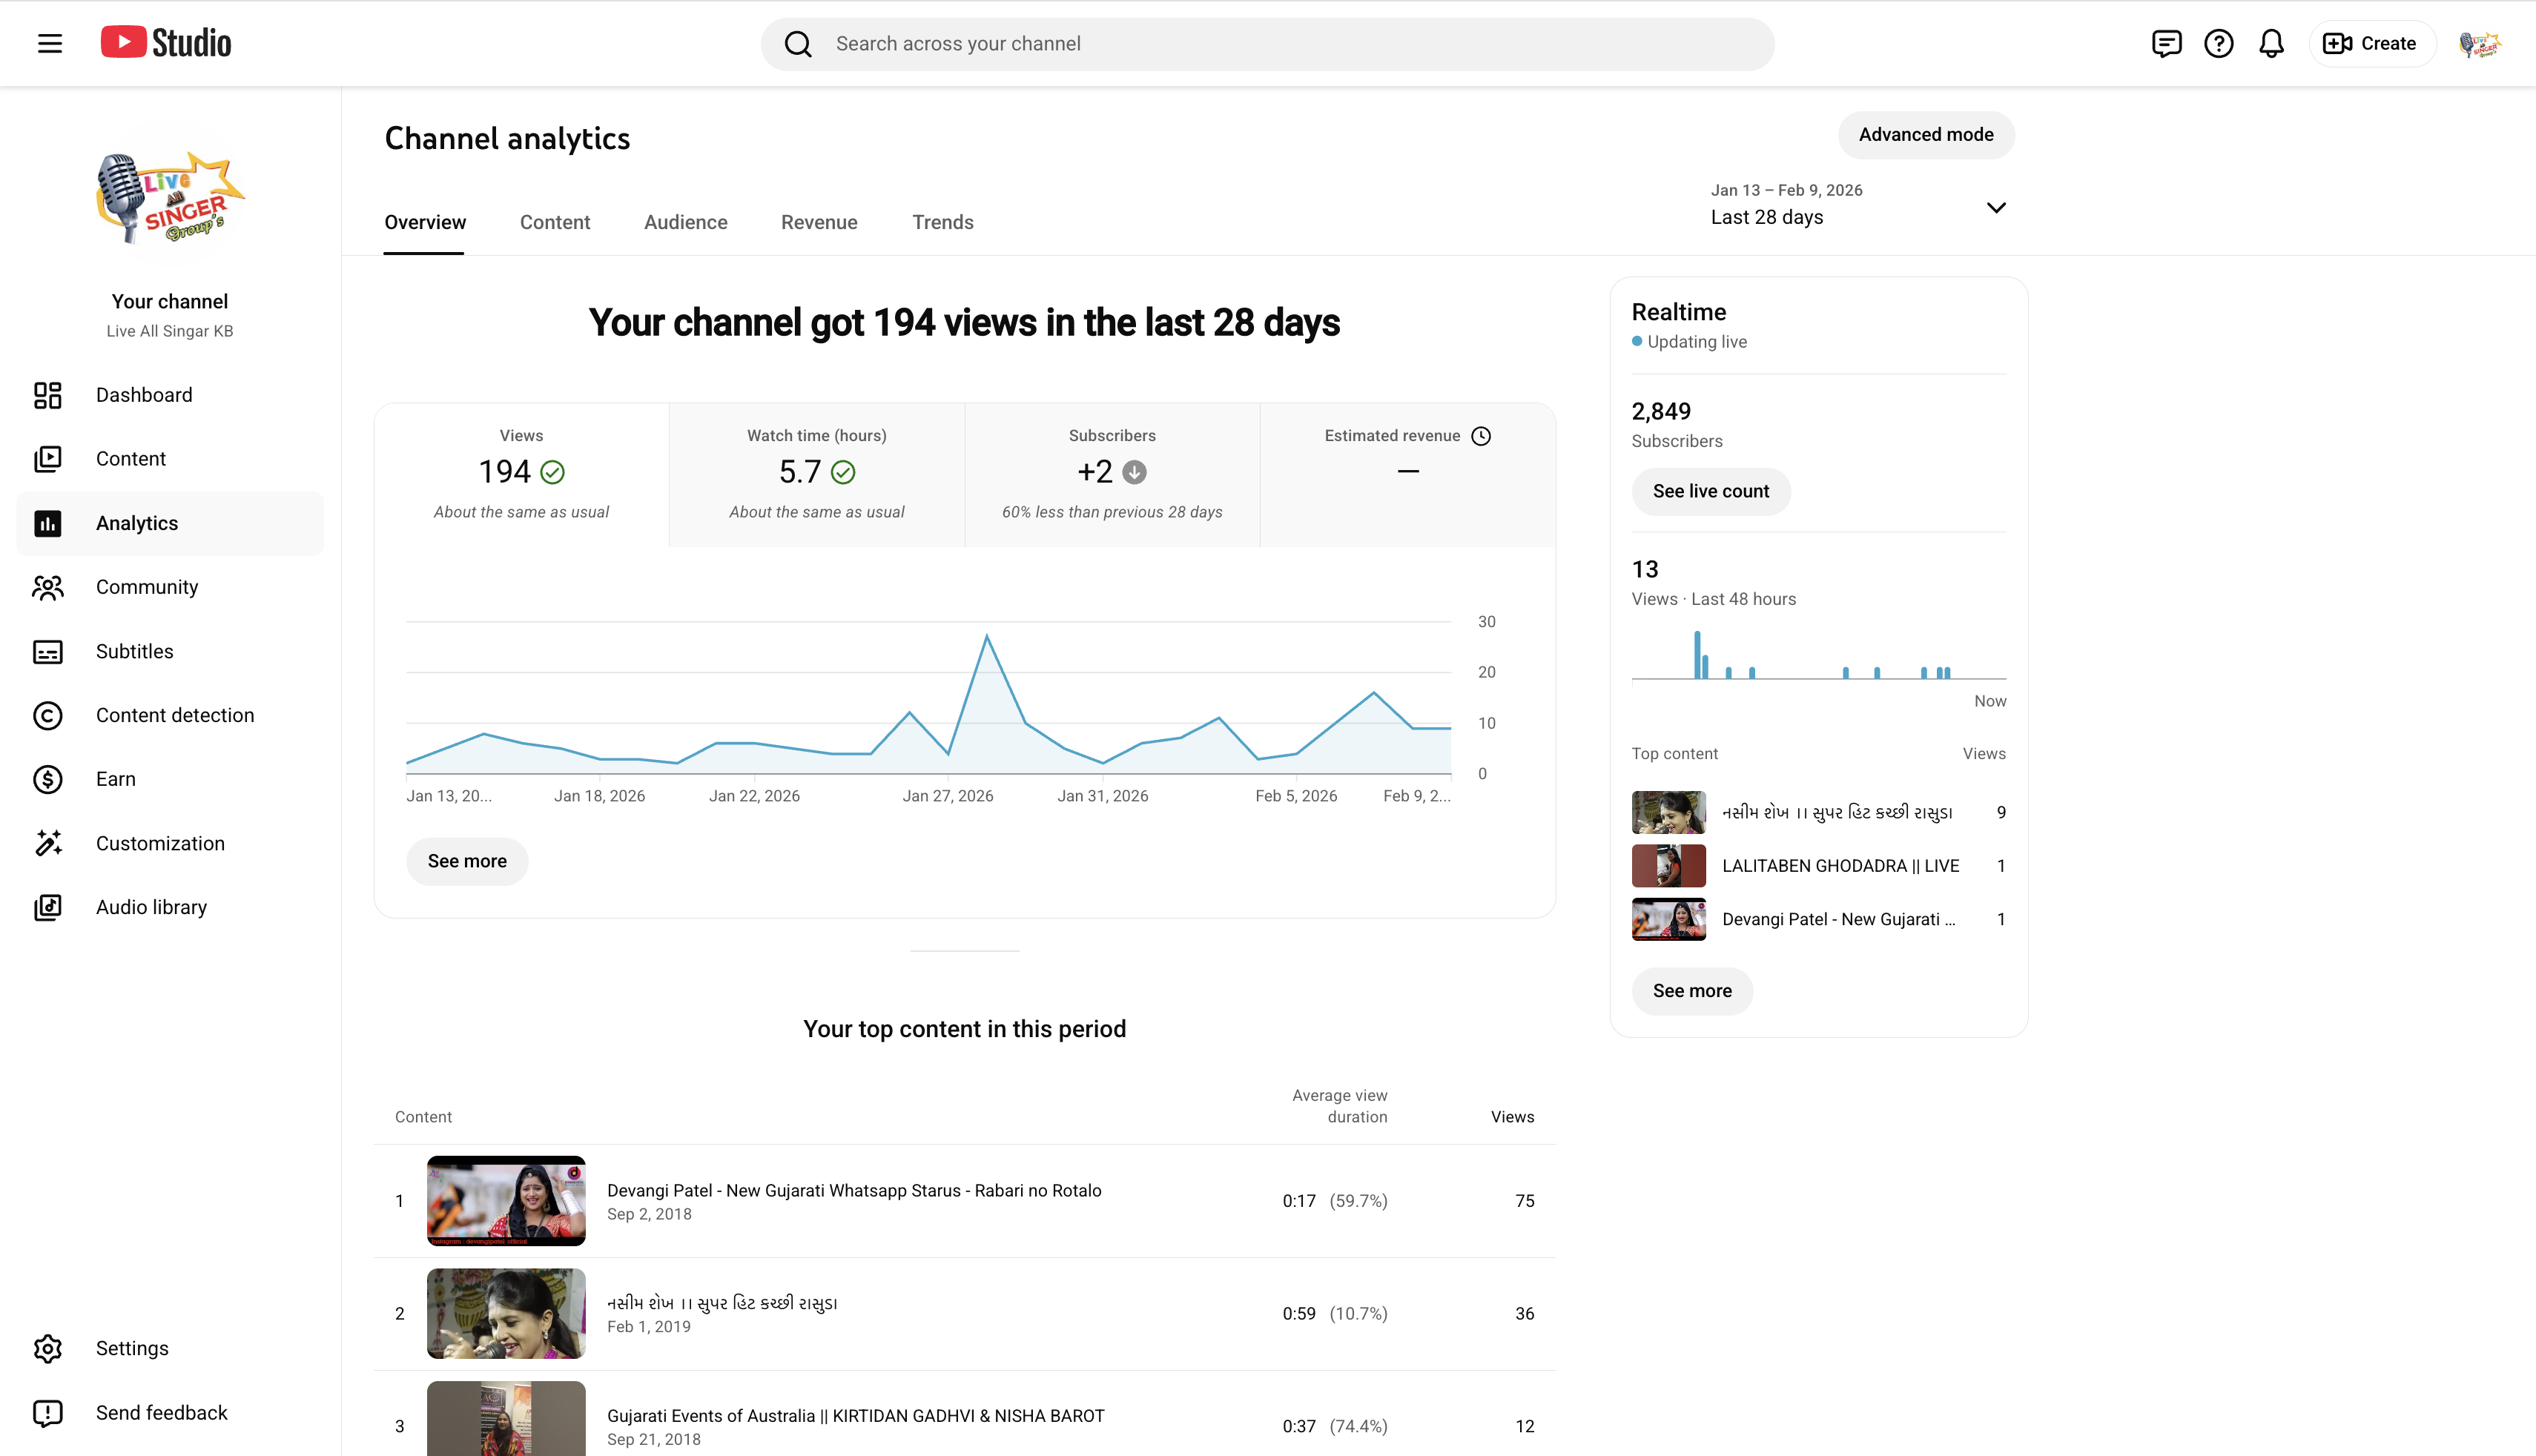
Task: Click the Advanced mode button
Action: pos(1926,135)
